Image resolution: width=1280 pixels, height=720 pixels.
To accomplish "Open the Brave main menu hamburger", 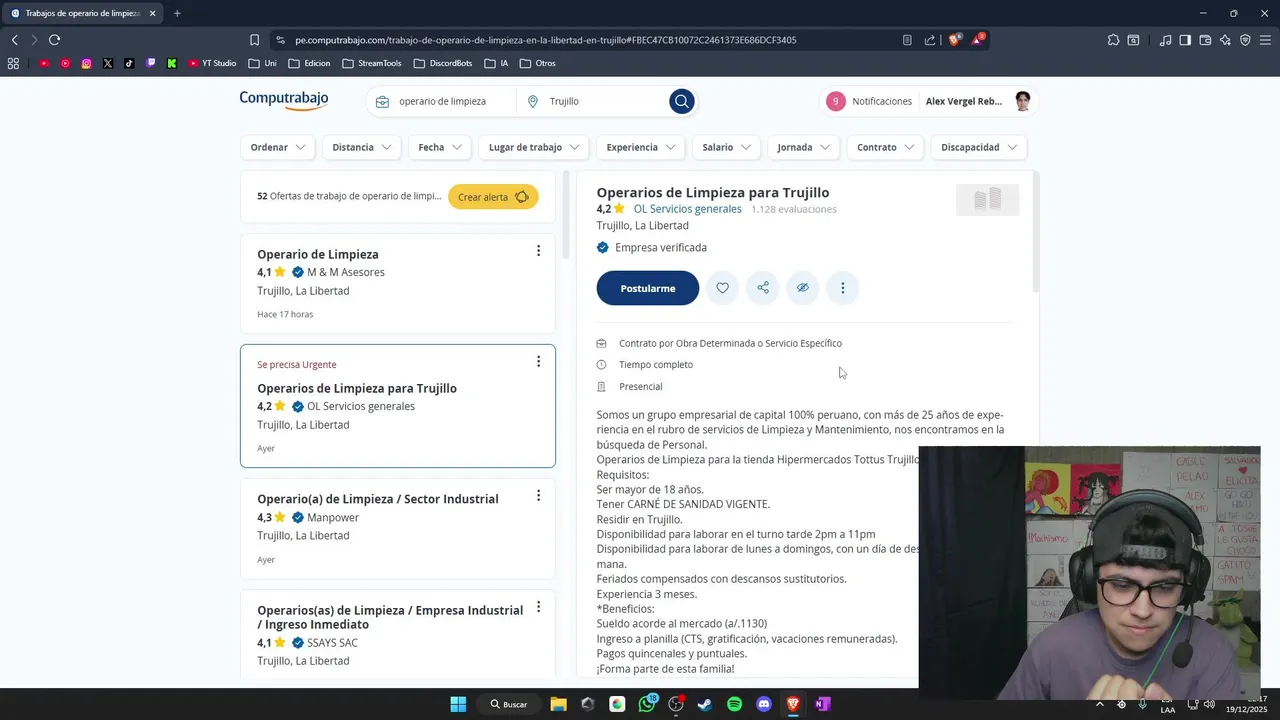I will [x=1265, y=40].
